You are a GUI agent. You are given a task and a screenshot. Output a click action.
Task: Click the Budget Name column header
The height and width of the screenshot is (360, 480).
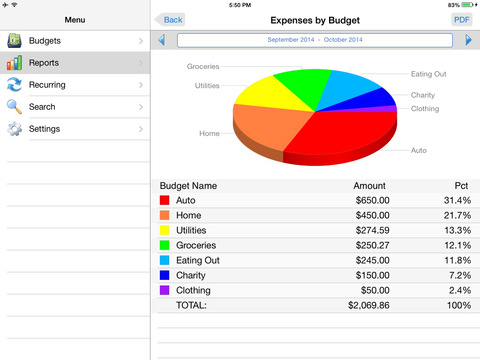[188, 186]
